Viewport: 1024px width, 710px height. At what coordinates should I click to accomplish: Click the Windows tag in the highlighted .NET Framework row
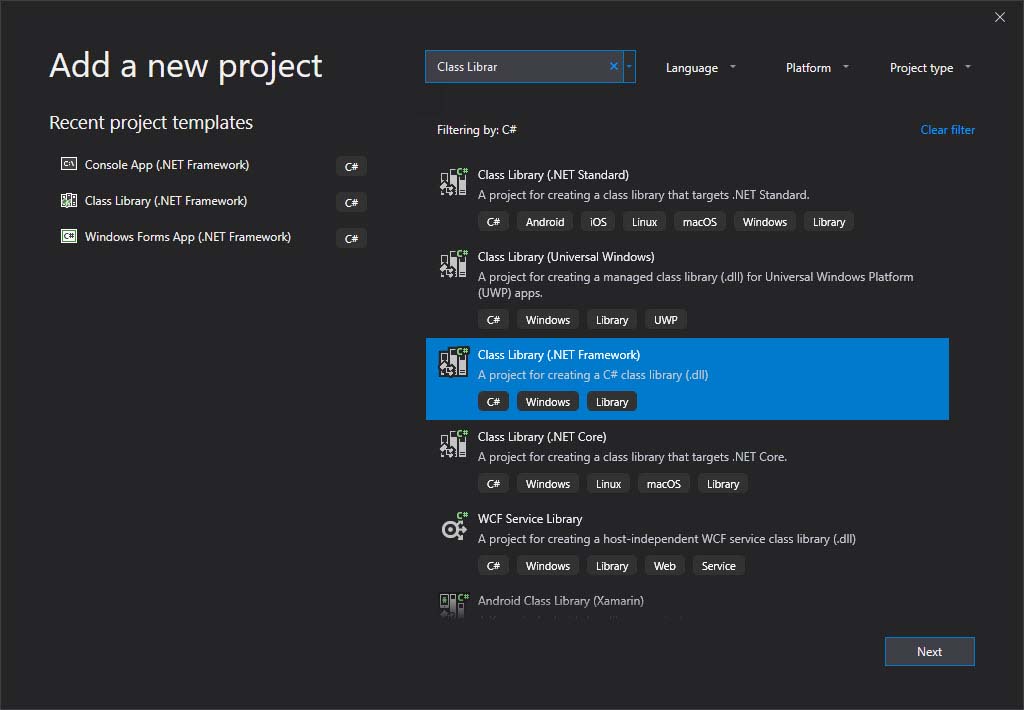[x=547, y=402]
